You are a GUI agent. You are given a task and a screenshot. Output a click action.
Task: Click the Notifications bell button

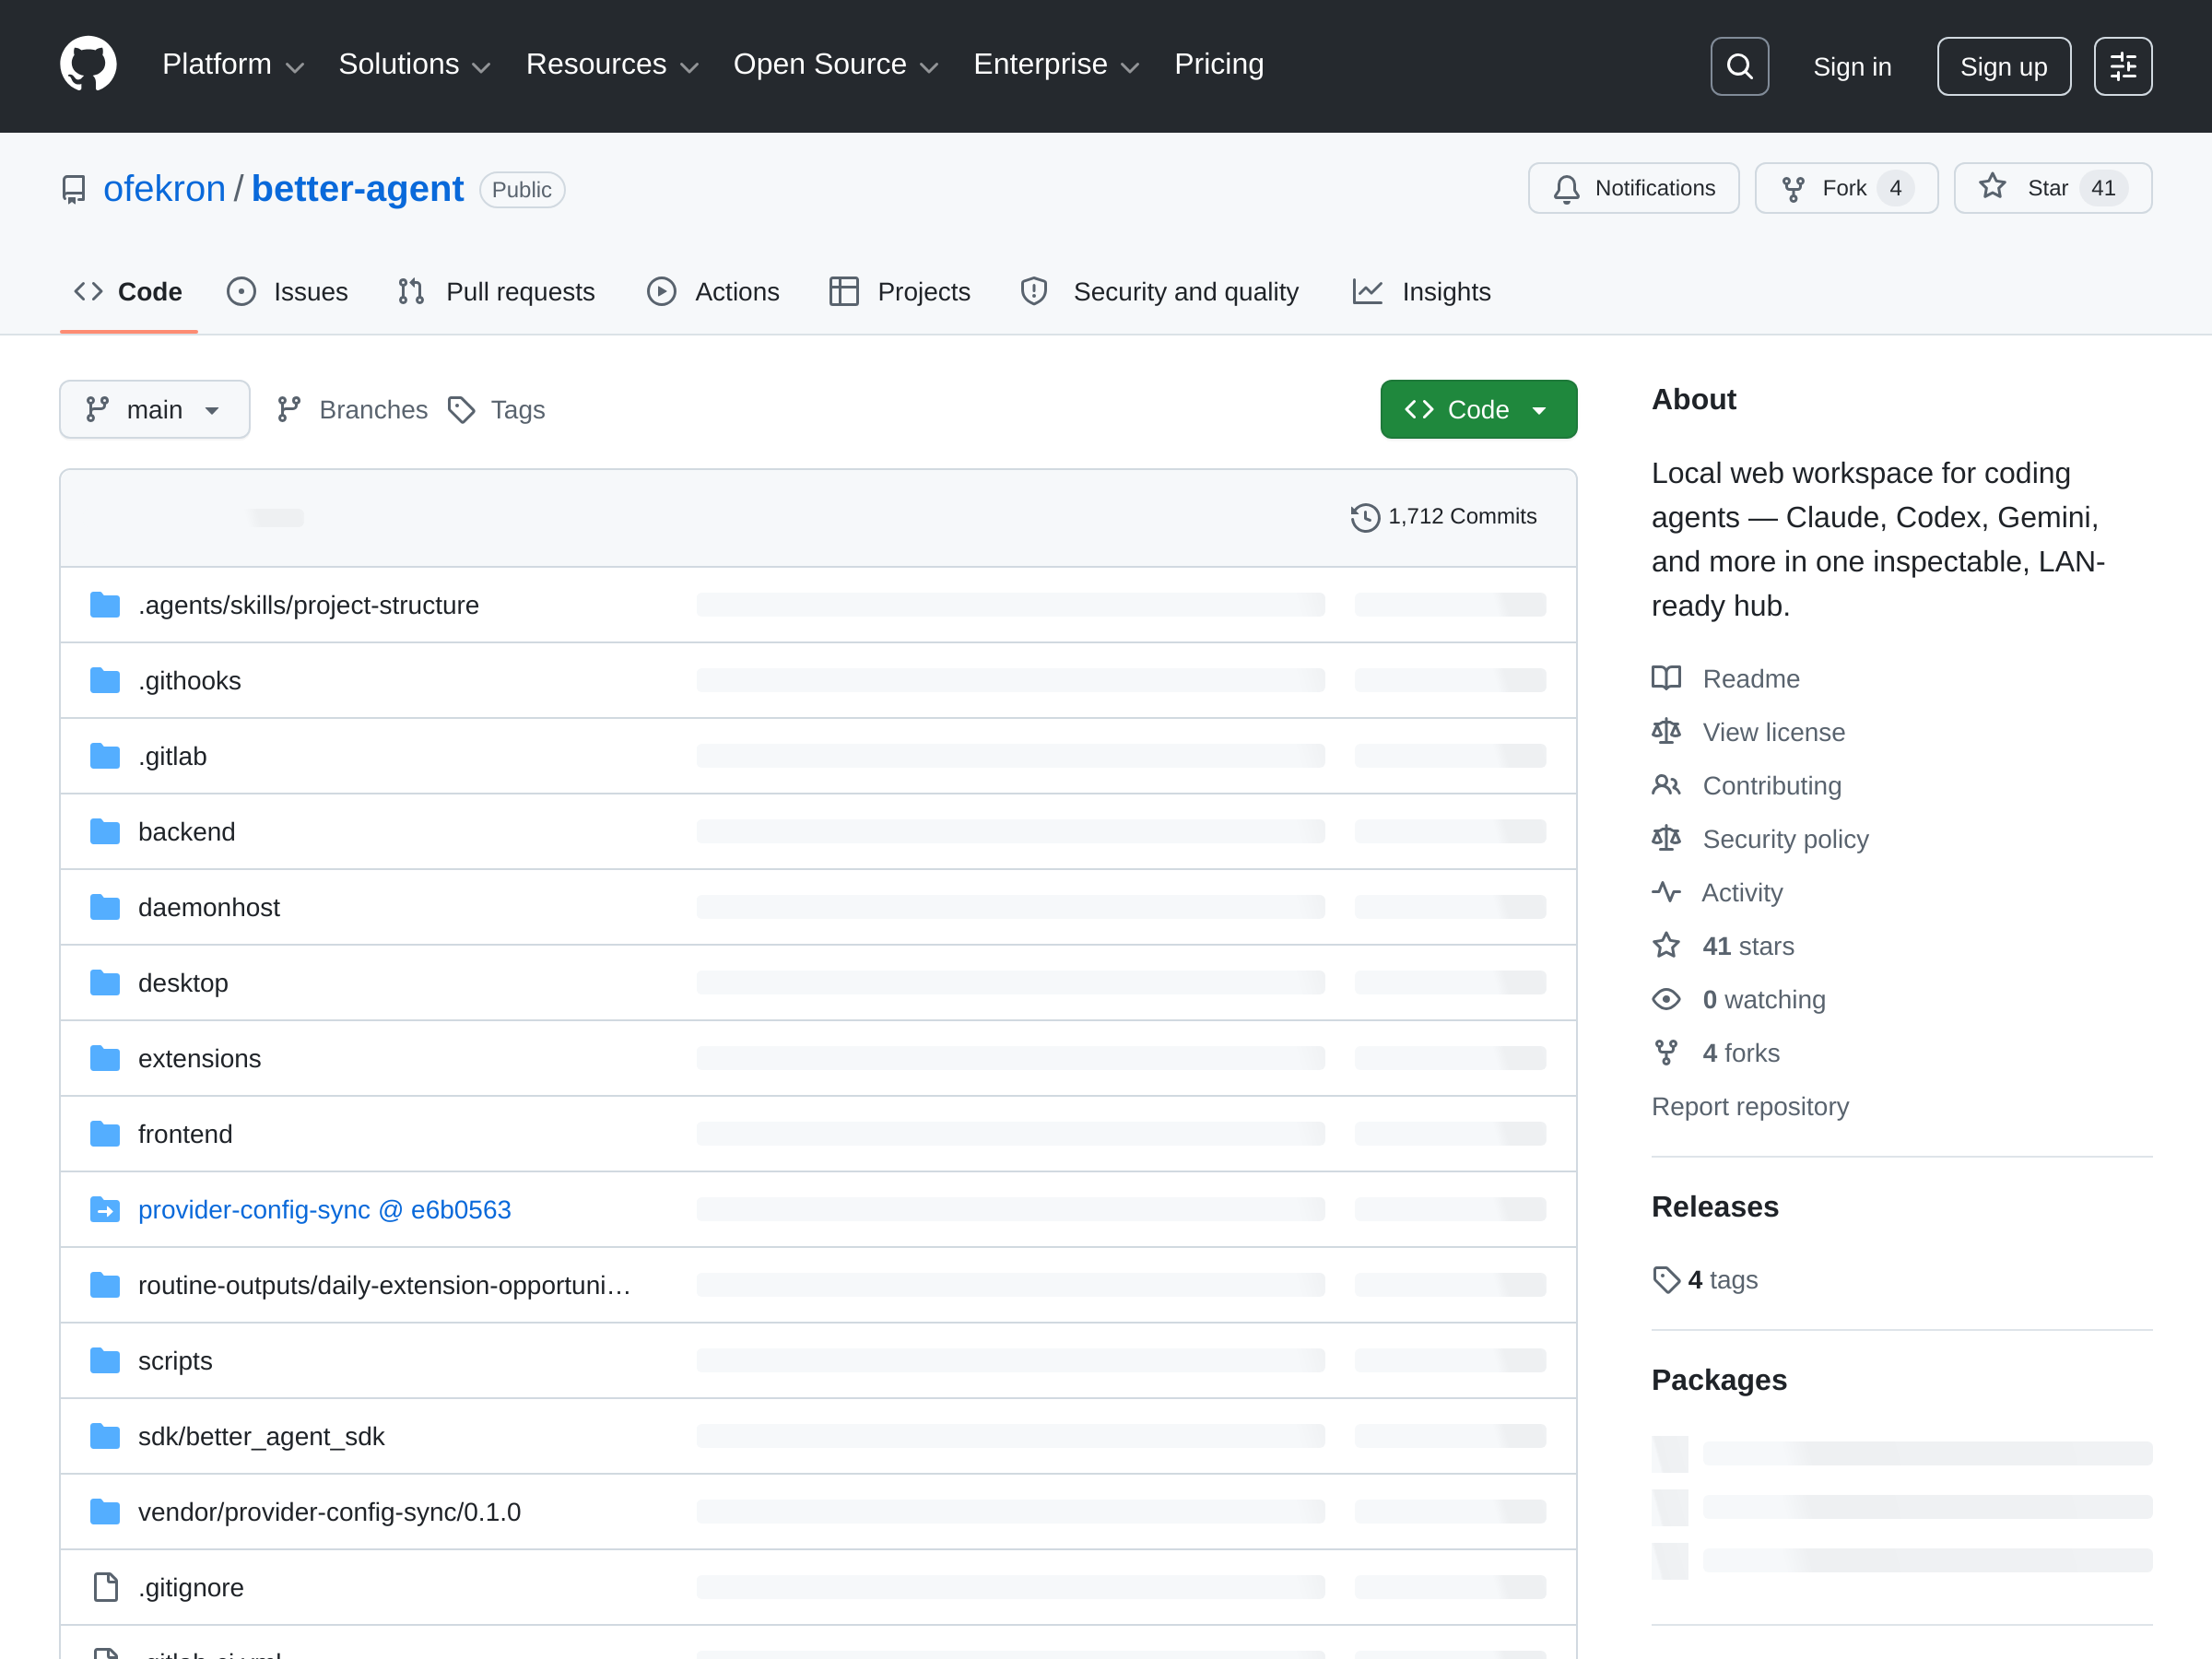tap(1633, 188)
